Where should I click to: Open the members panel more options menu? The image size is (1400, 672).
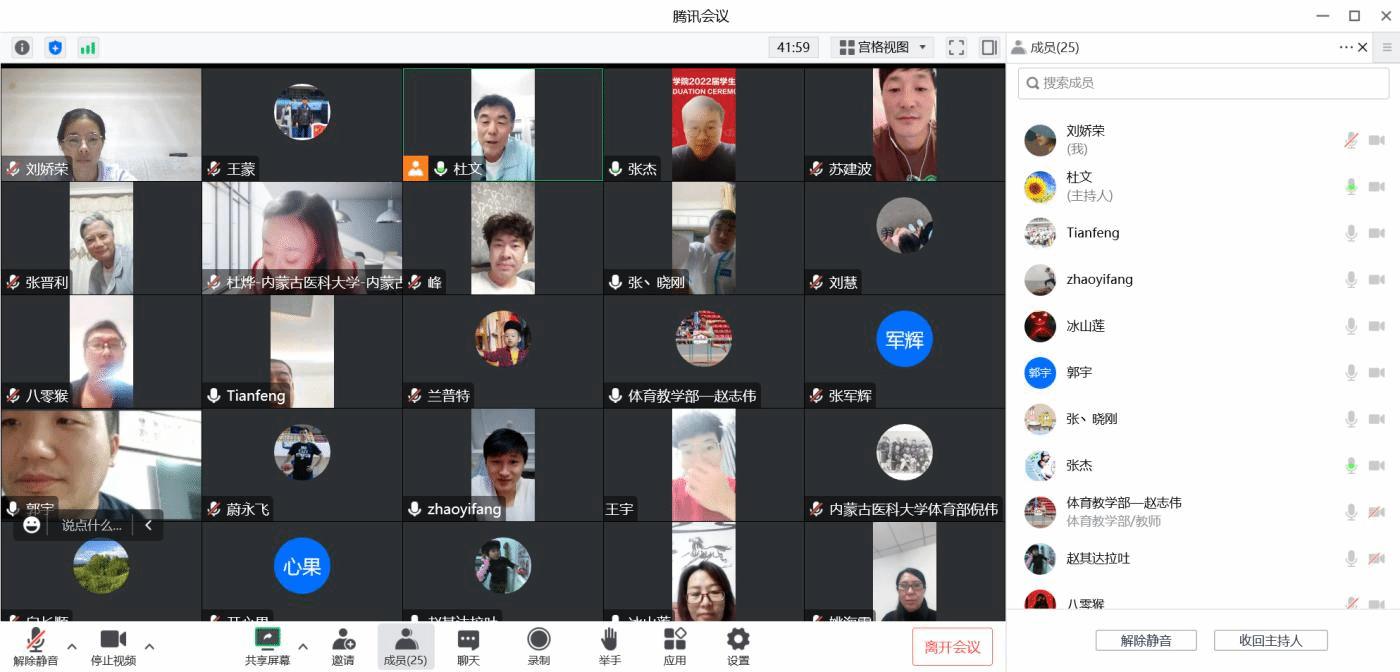1345,47
